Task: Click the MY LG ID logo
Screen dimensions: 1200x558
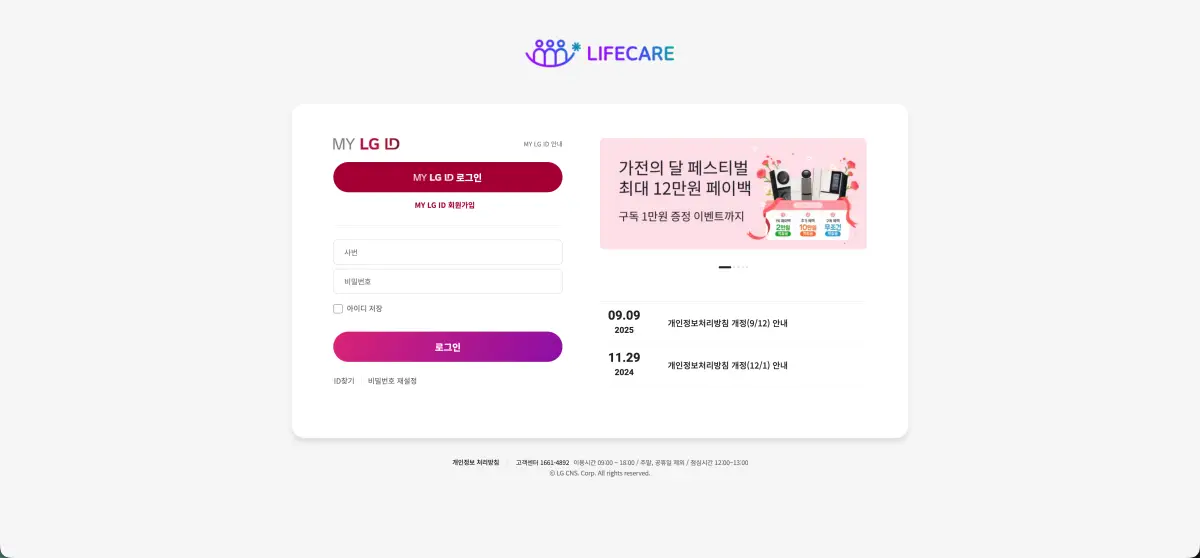Action: point(366,144)
